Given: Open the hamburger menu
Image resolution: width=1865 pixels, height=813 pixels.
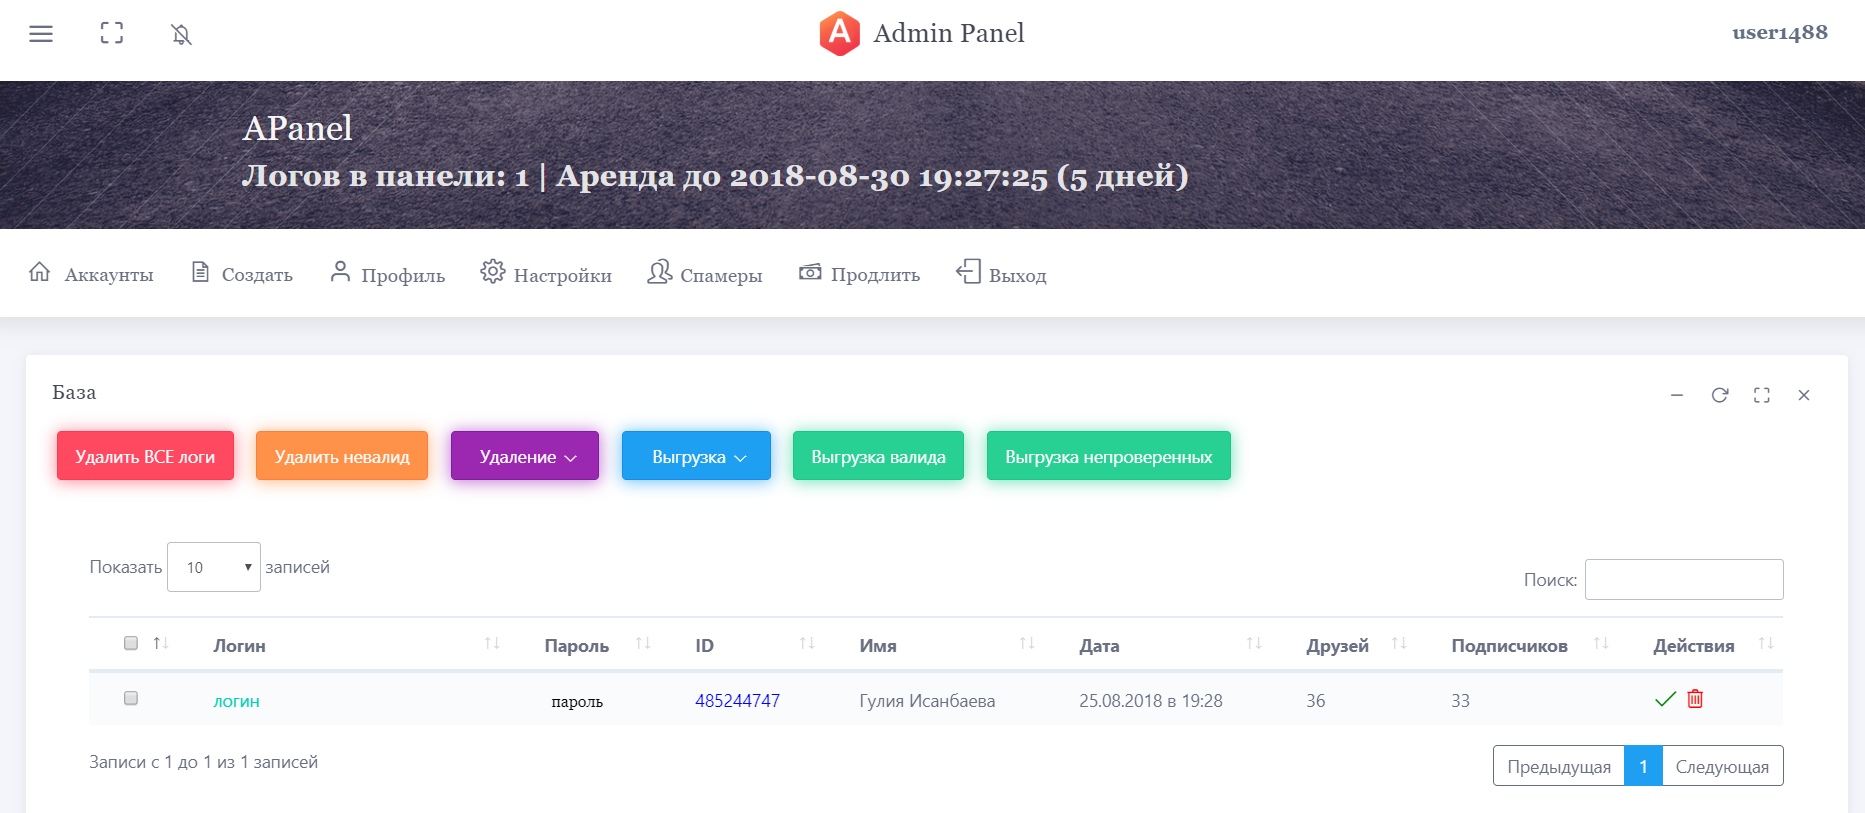Looking at the screenshot, I should pos(41,34).
